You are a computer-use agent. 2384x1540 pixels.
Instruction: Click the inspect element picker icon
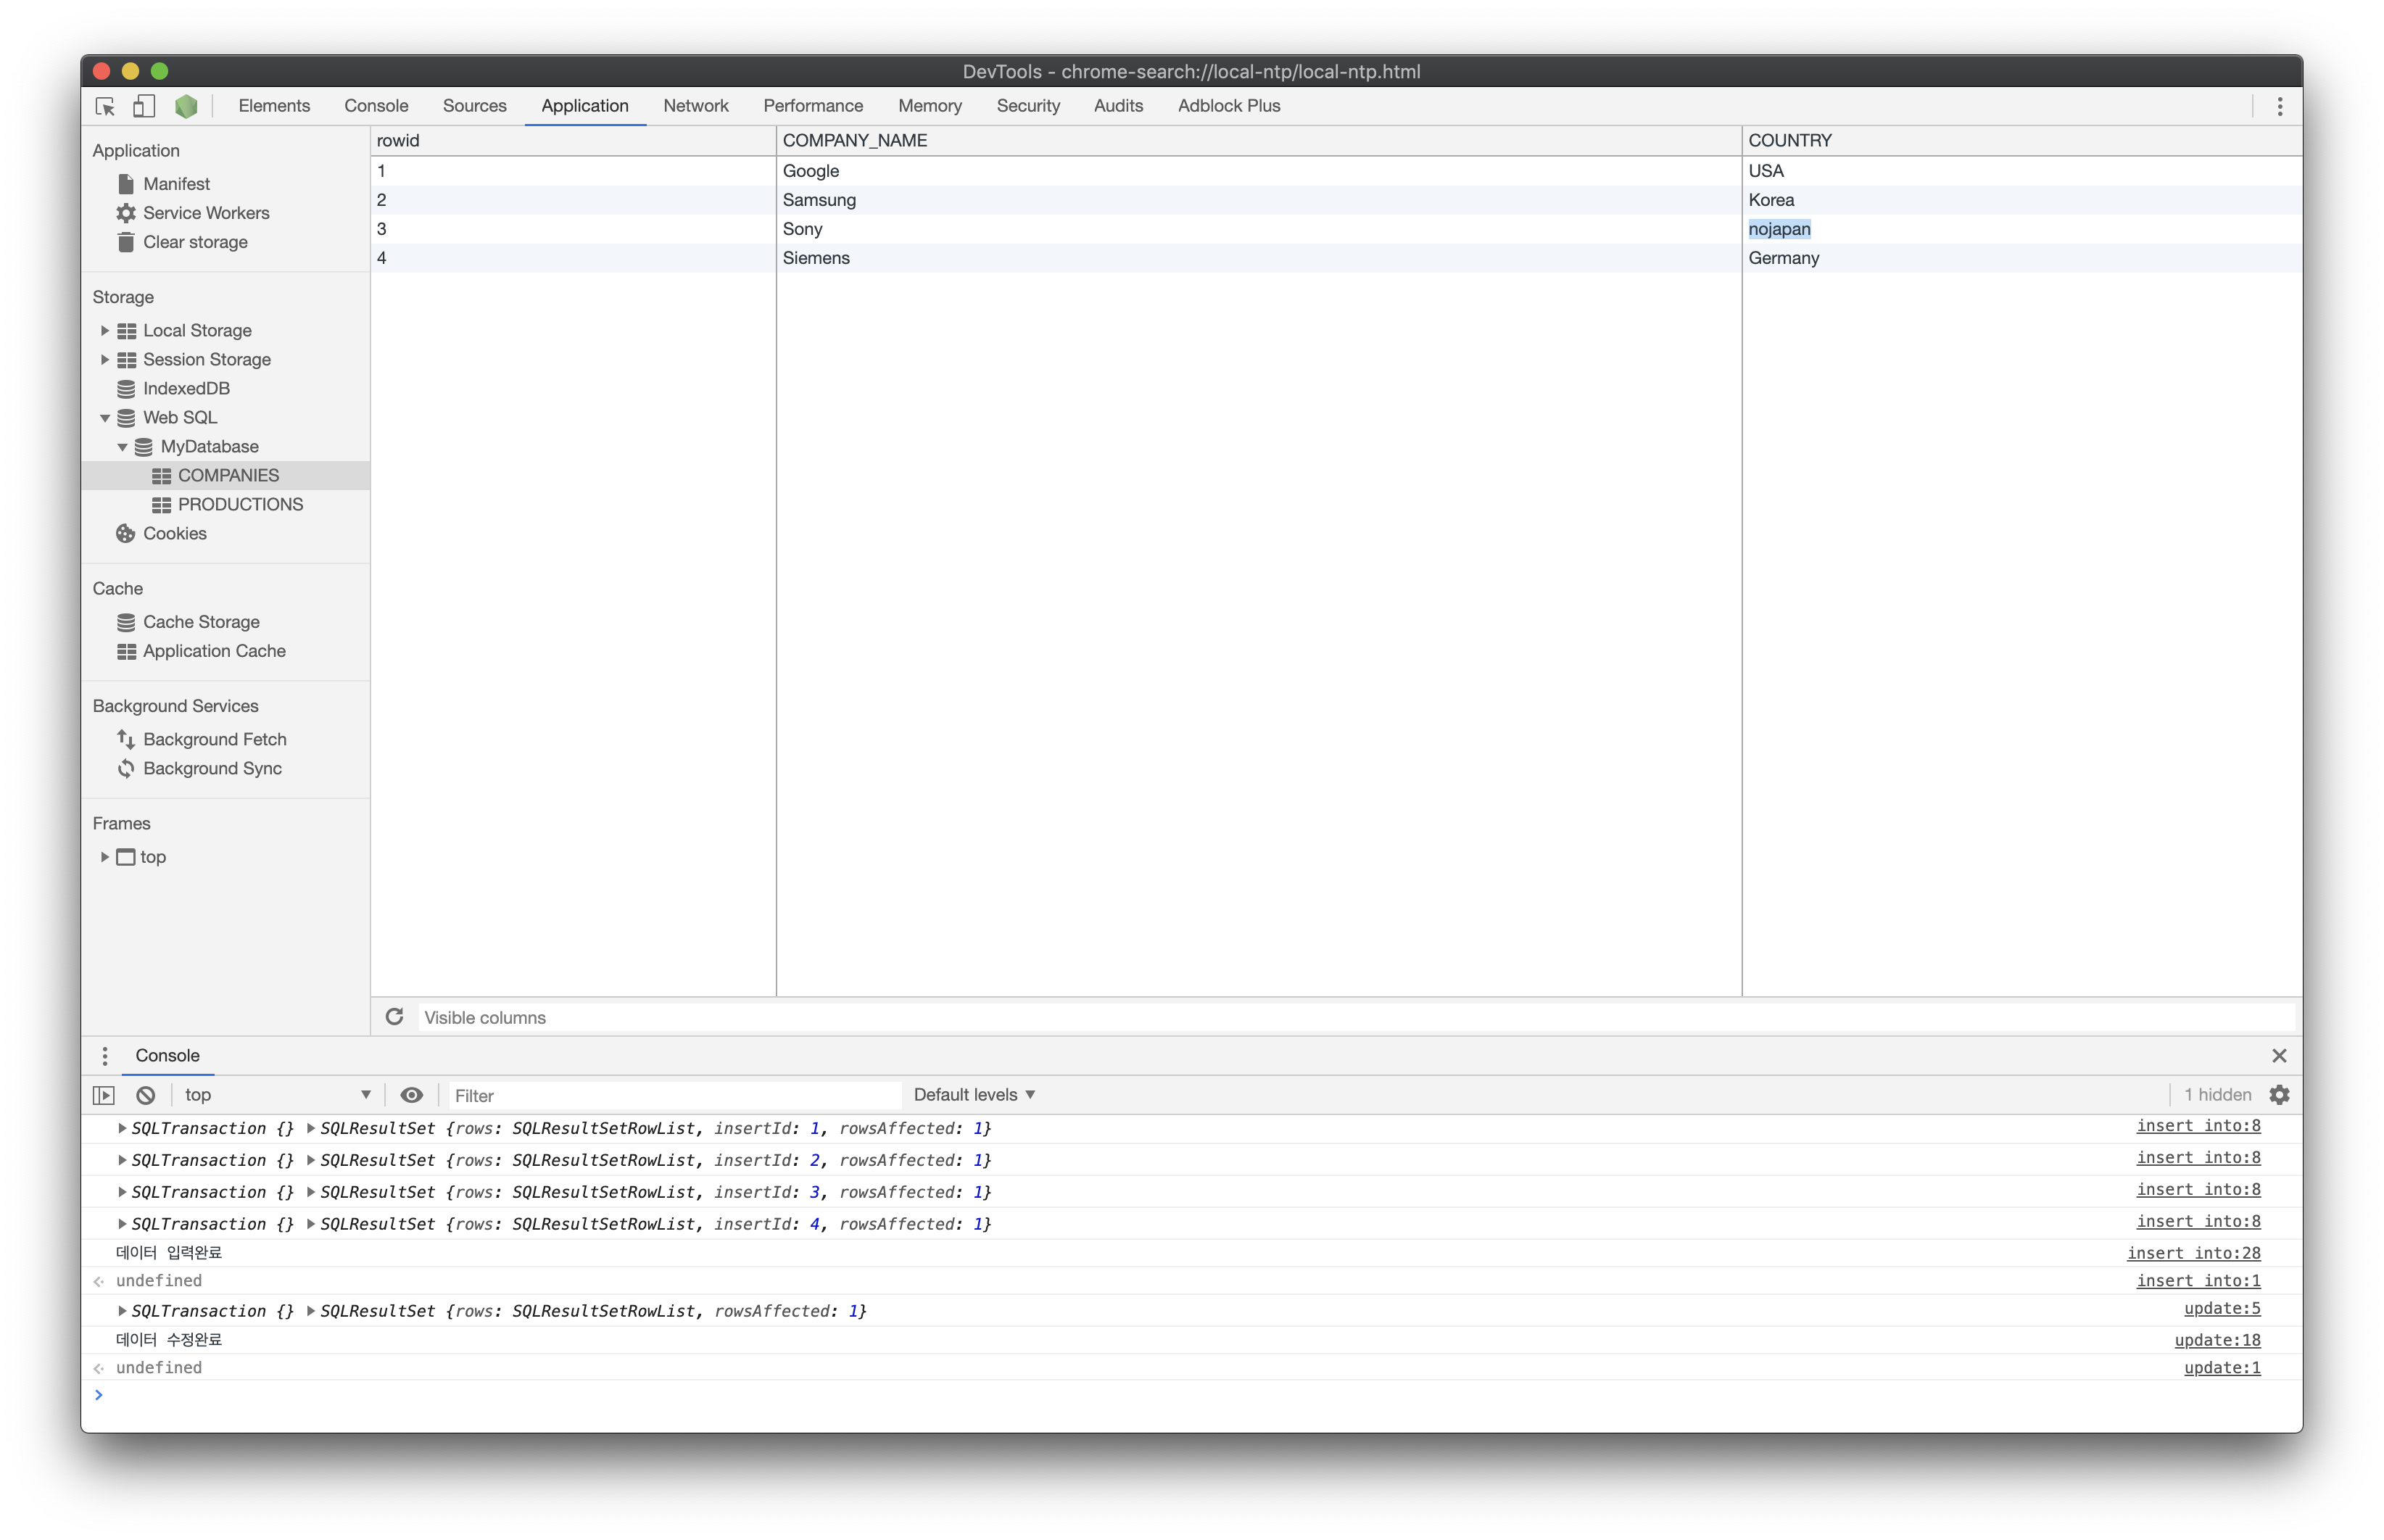[105, 106]
